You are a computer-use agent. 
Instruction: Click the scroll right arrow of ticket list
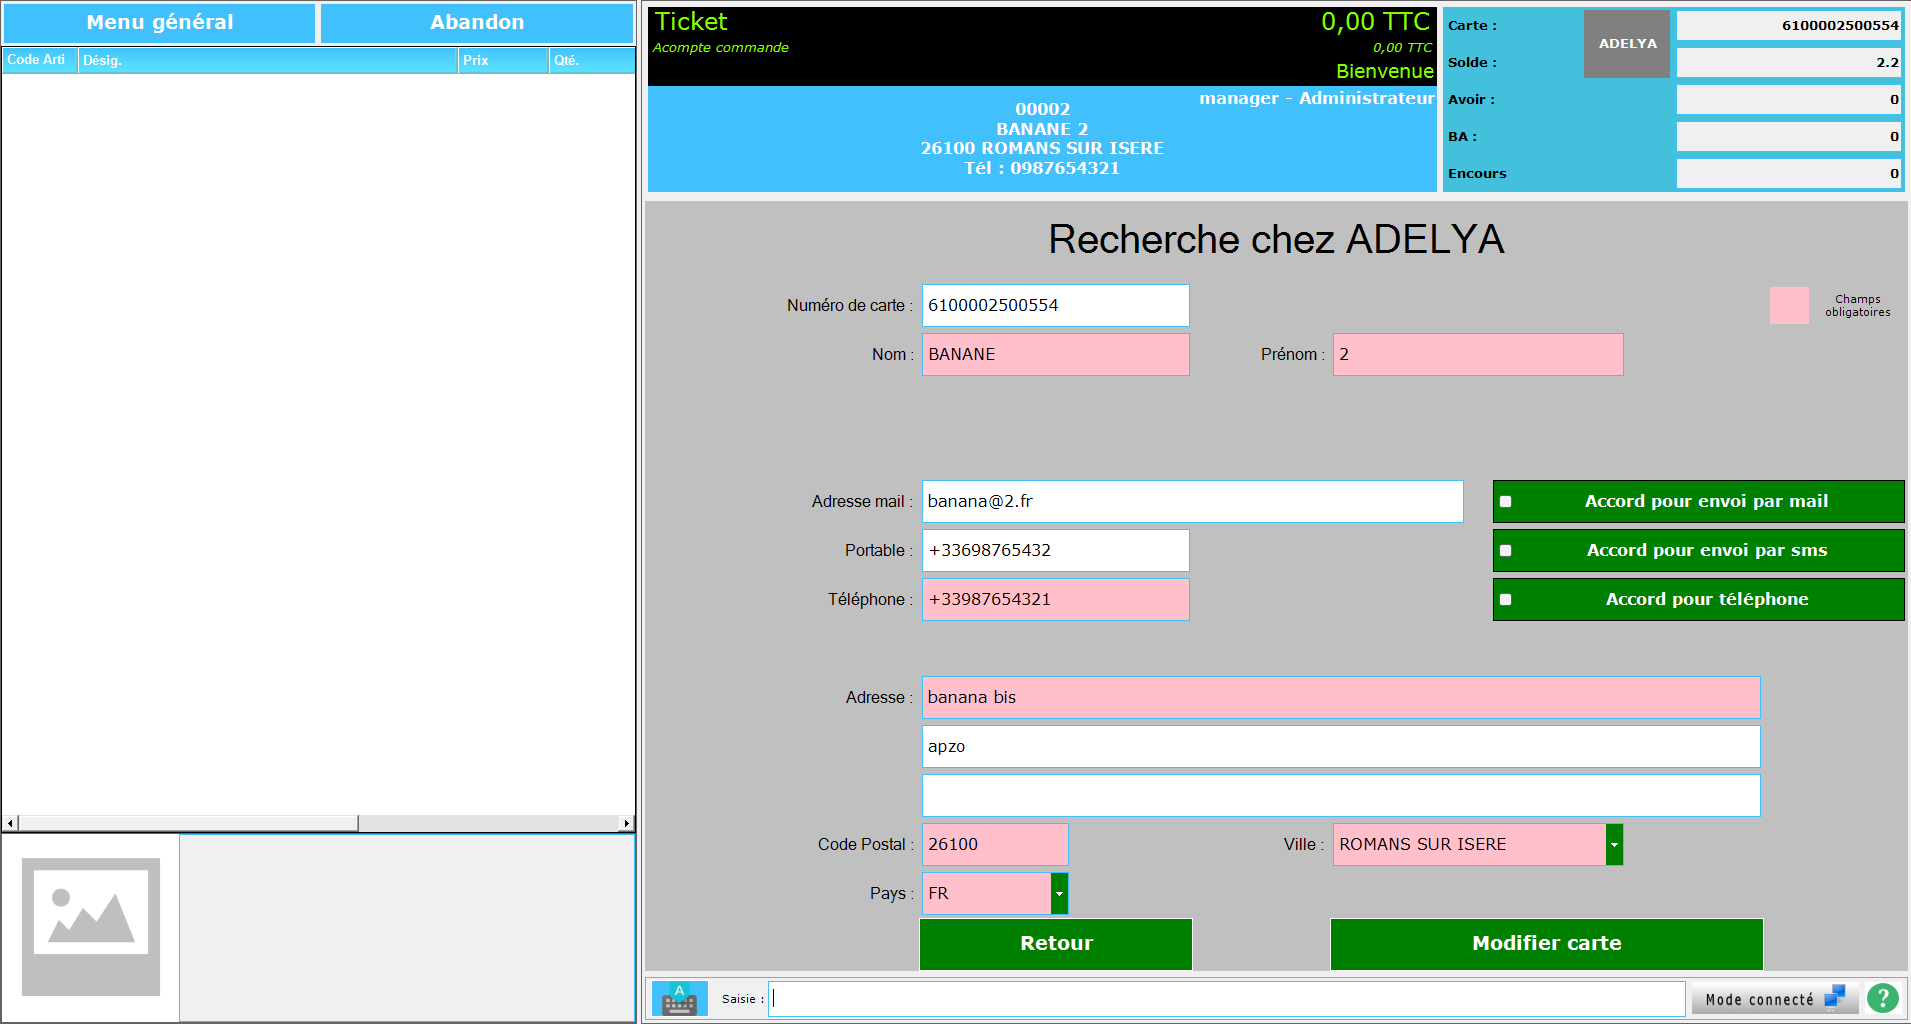626,823
